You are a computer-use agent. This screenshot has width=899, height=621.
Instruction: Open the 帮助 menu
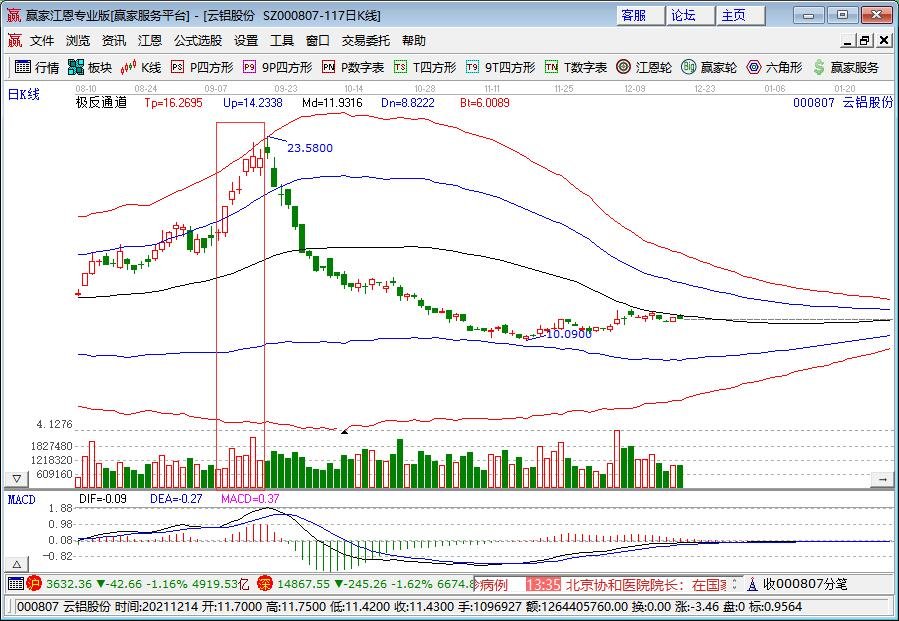(x=413, y=41)
